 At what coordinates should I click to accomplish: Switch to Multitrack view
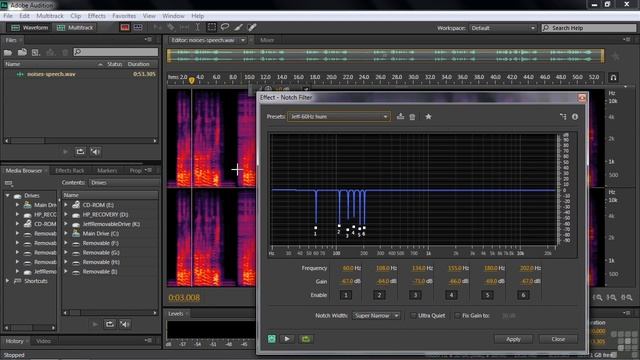[x=75, y=28]
